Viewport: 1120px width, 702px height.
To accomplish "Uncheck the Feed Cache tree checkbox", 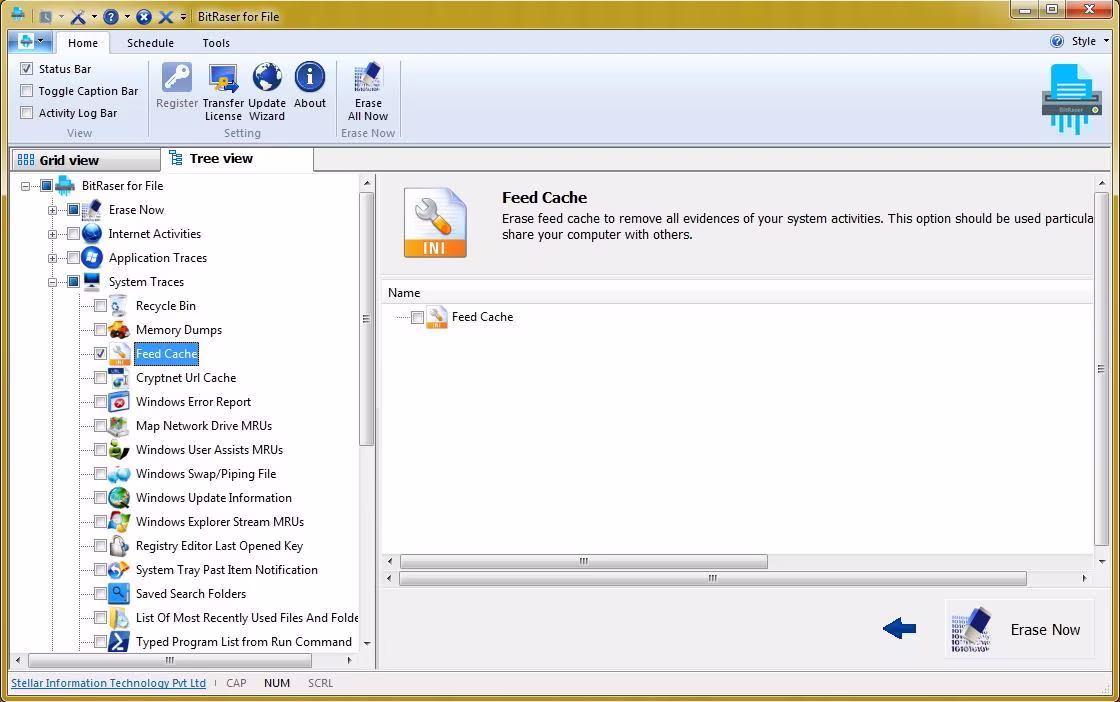I will point(101,353).
